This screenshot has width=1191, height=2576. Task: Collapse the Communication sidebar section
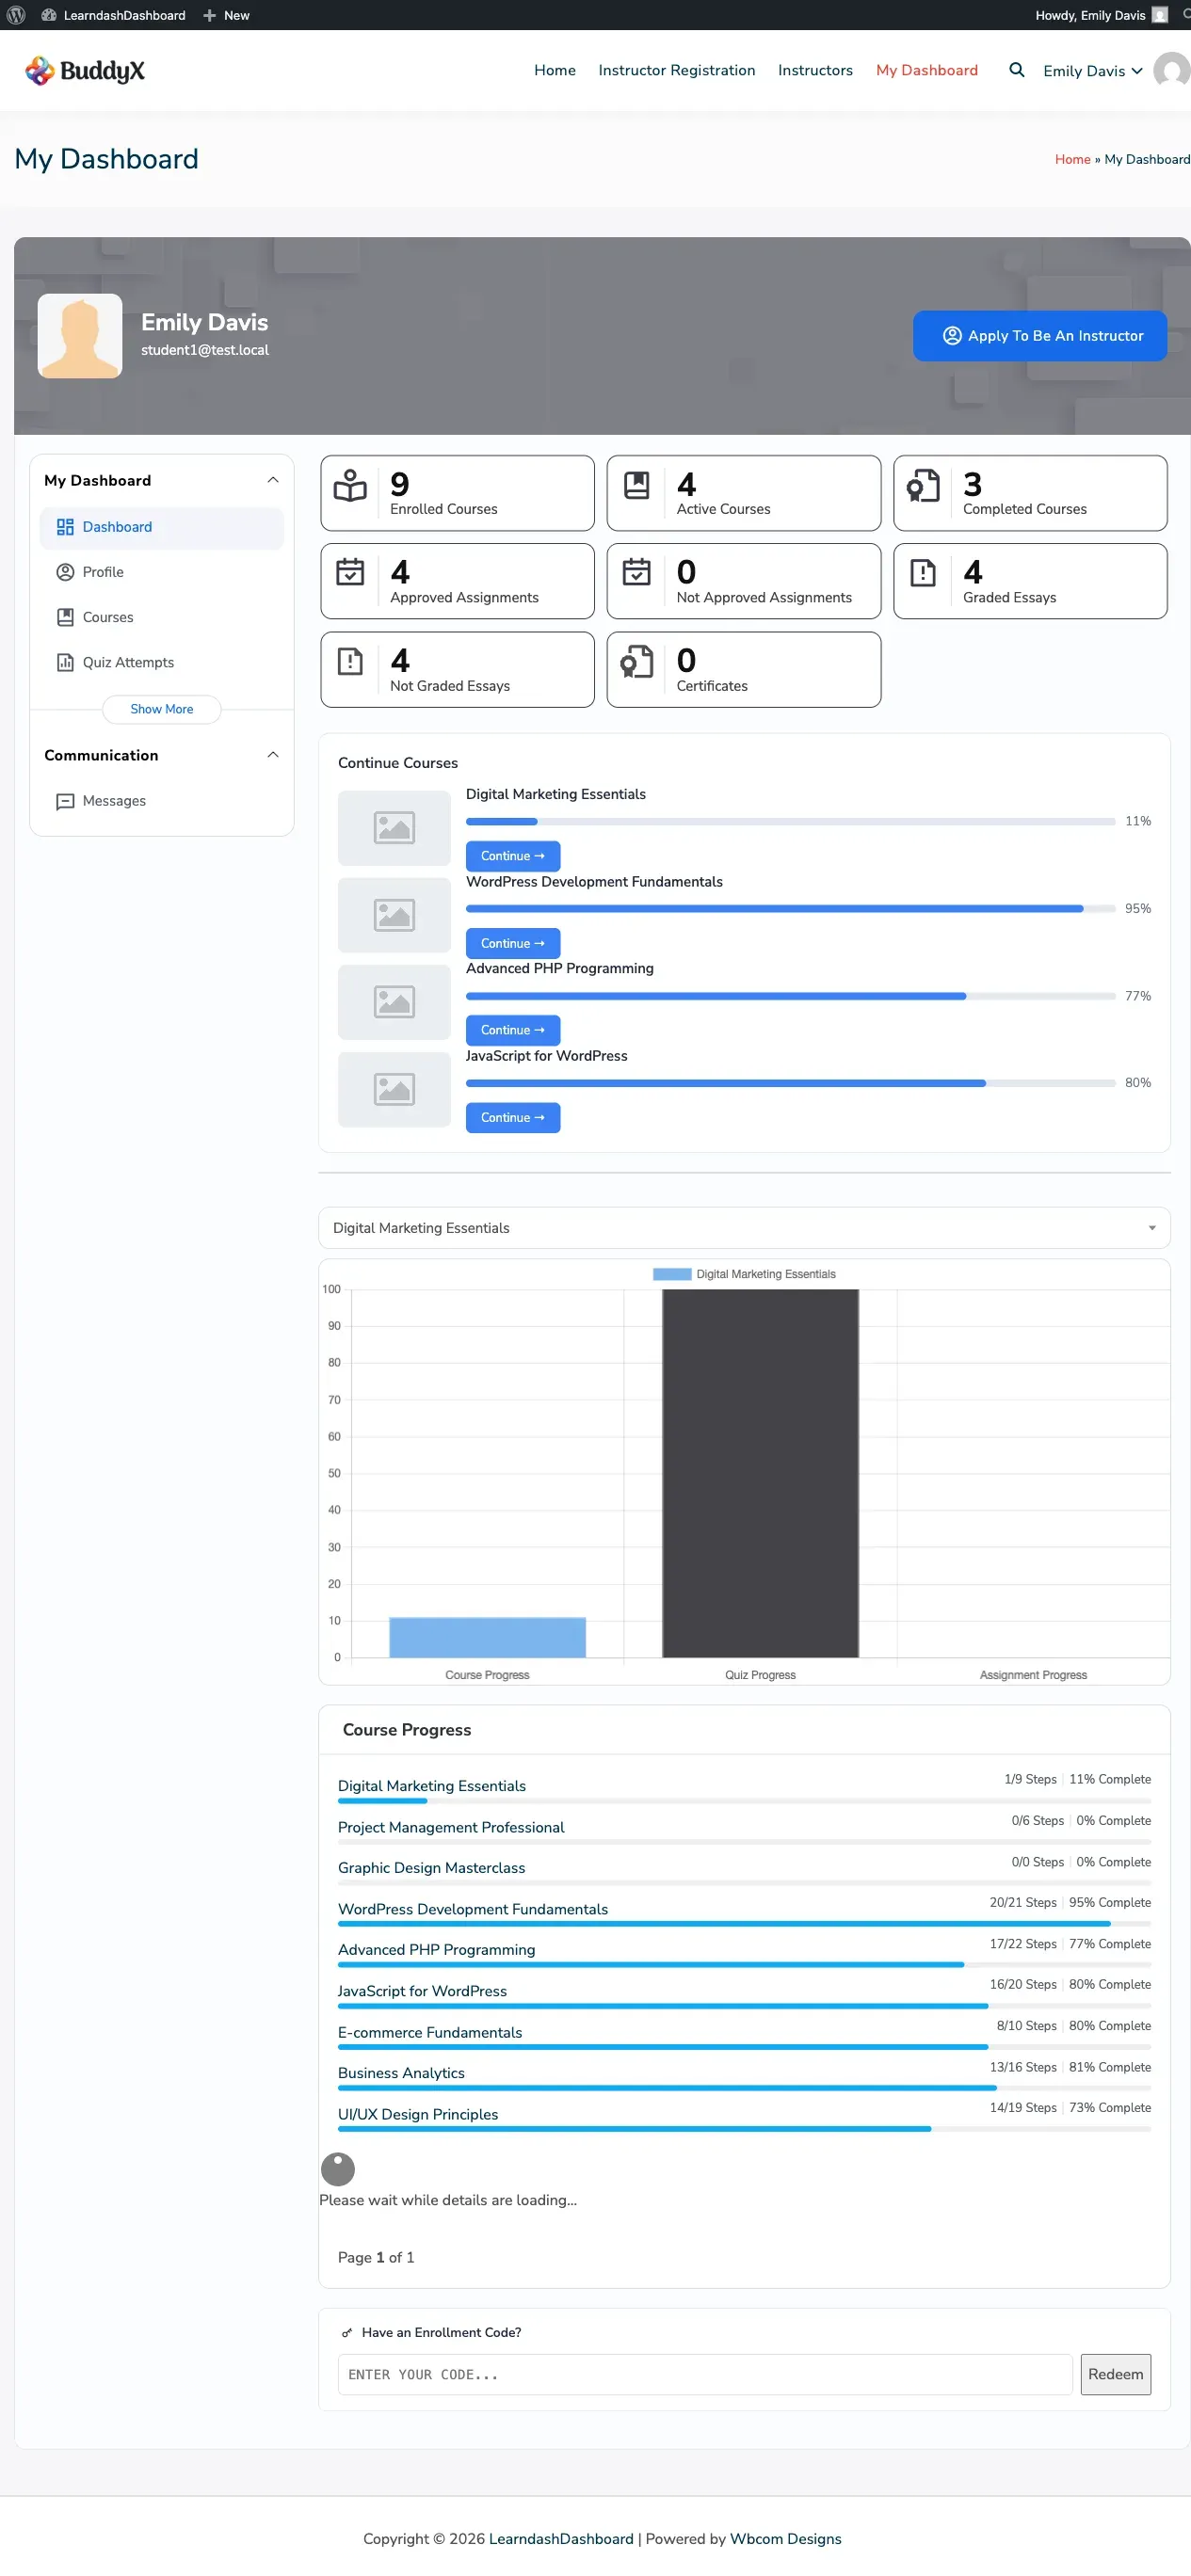click(x=272, y=755)
